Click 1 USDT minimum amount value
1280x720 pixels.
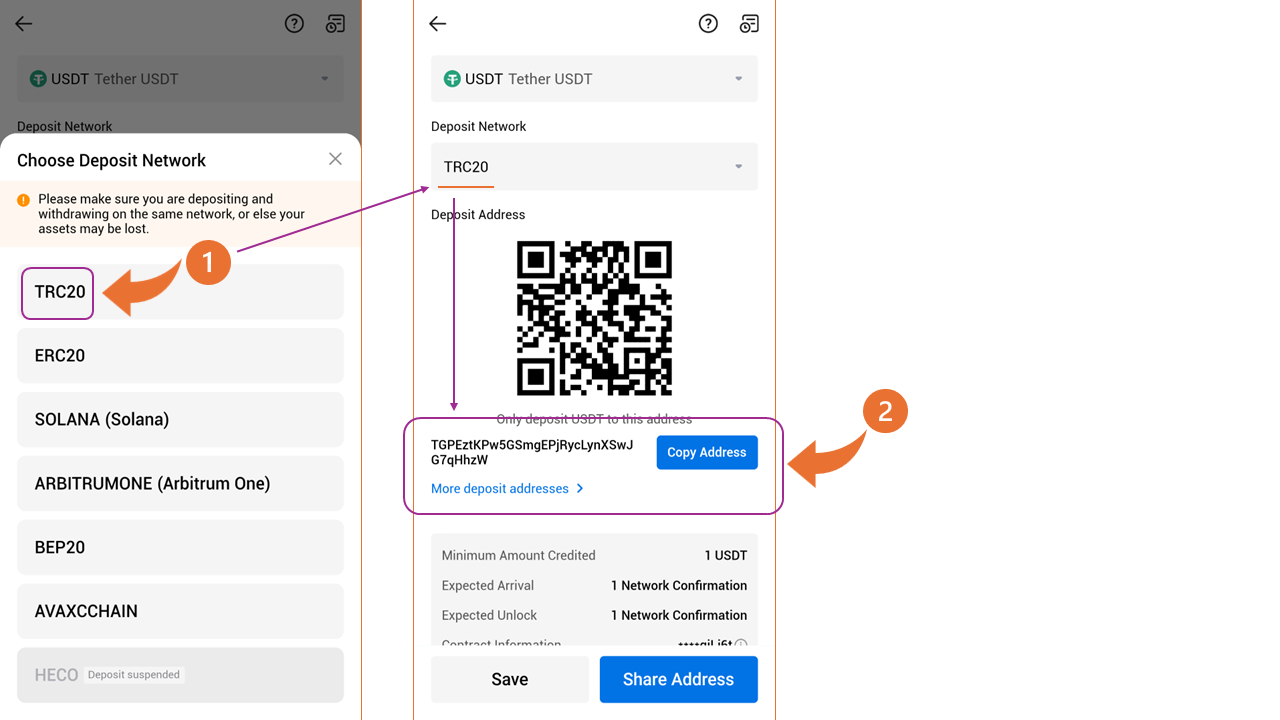726,556
